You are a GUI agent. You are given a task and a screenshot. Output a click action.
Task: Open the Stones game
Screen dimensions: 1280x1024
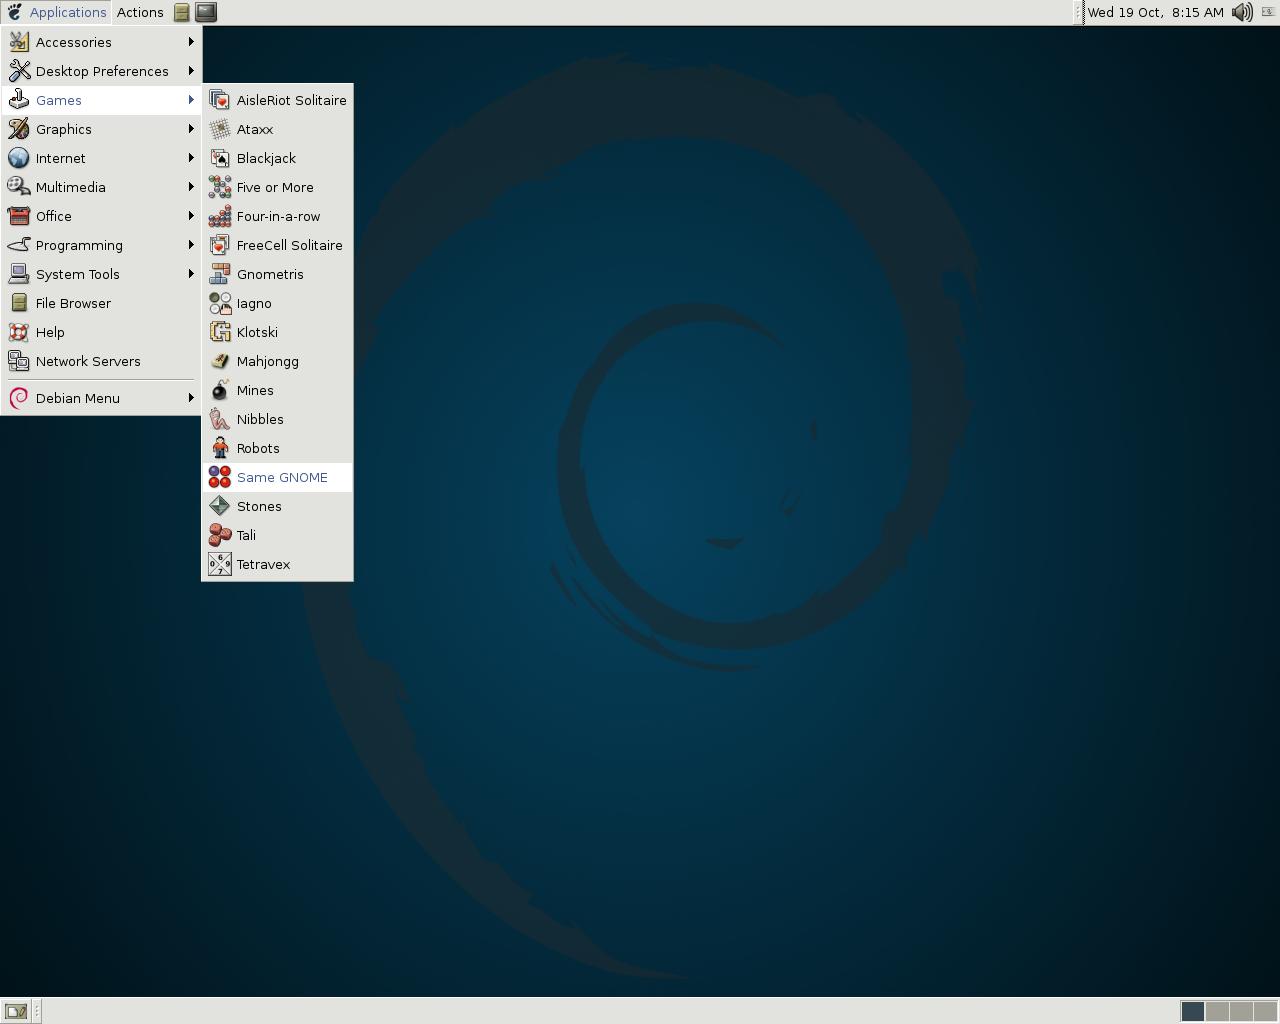tap(277, 506)
